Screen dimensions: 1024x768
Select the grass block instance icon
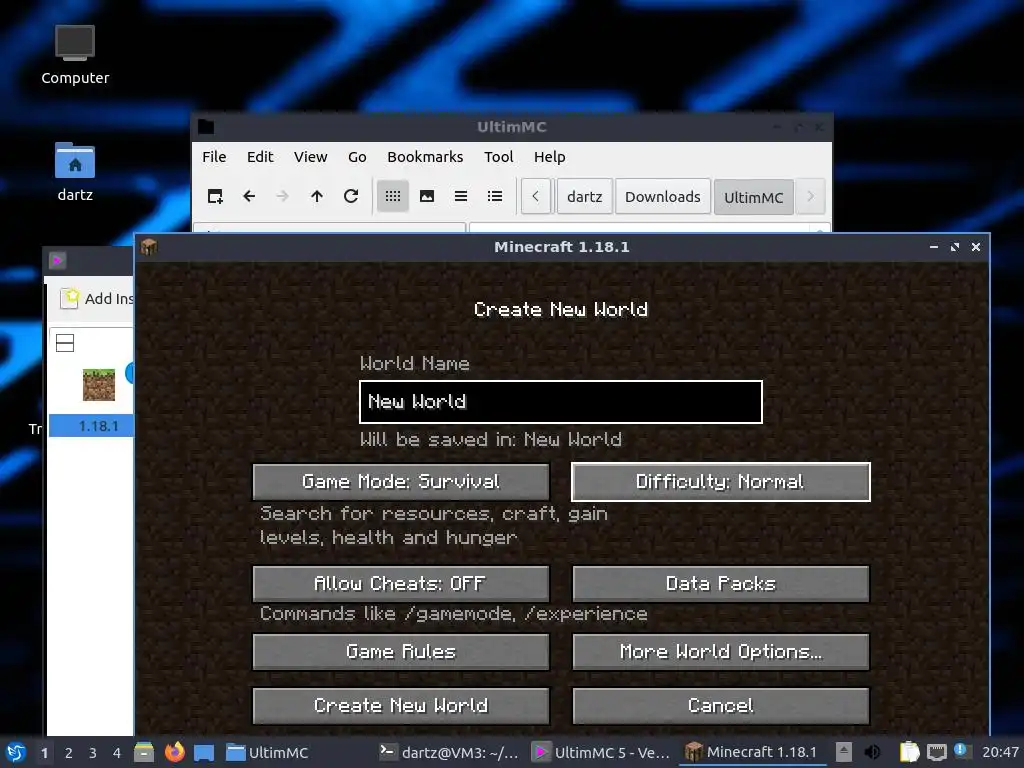[x=99, y=385]
